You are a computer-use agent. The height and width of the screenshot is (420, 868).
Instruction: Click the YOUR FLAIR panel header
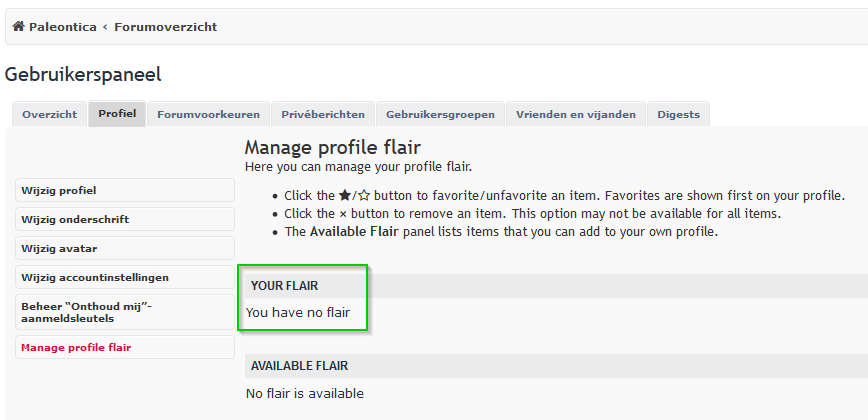284,286
